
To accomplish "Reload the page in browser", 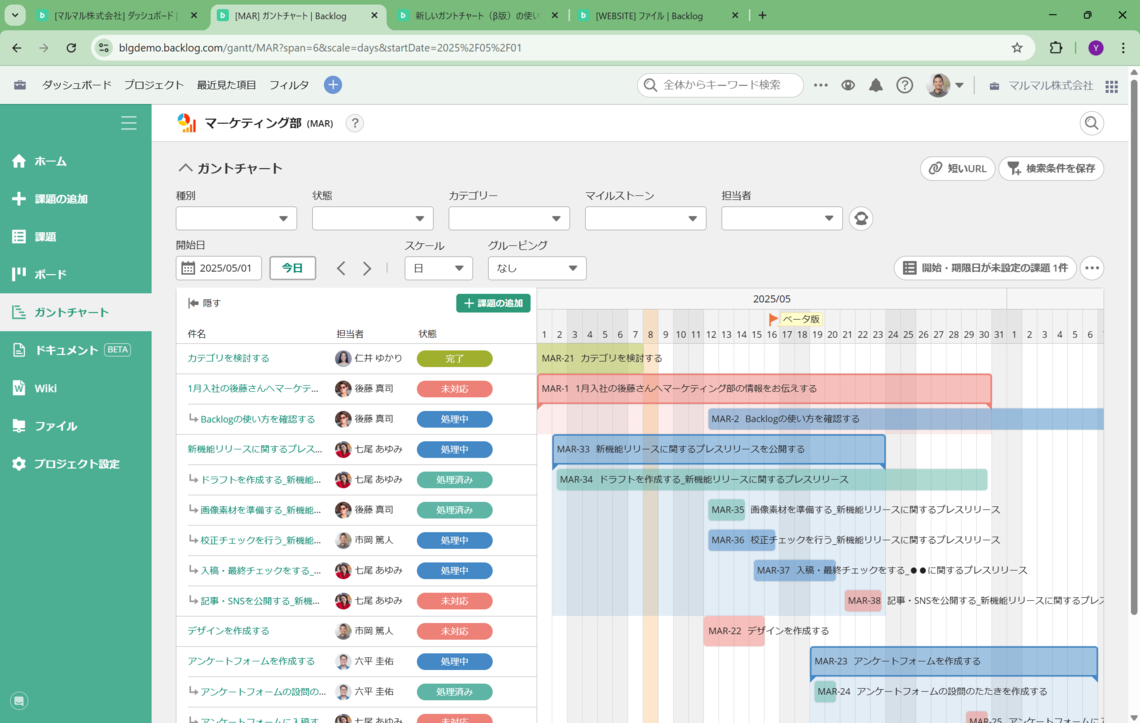I will pyautogui.click(x=71, y=48).
